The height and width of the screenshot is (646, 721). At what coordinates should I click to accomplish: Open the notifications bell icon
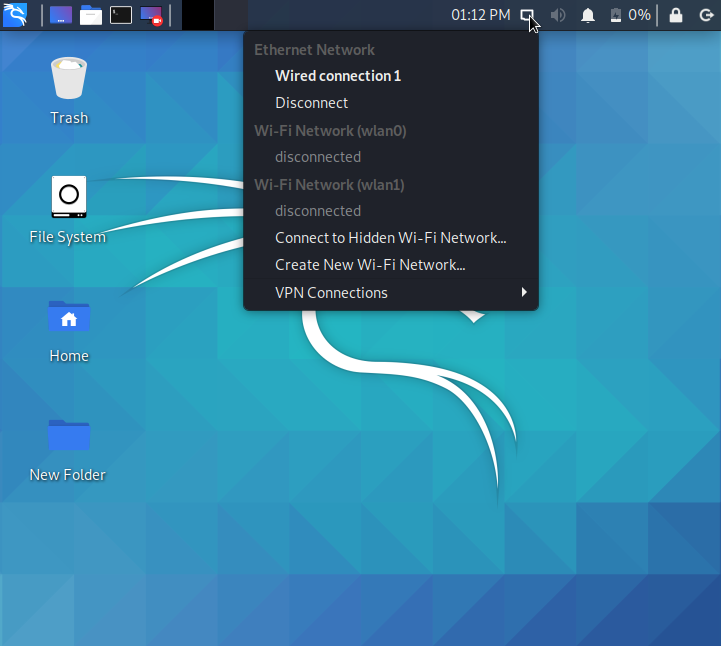(589, 15)
